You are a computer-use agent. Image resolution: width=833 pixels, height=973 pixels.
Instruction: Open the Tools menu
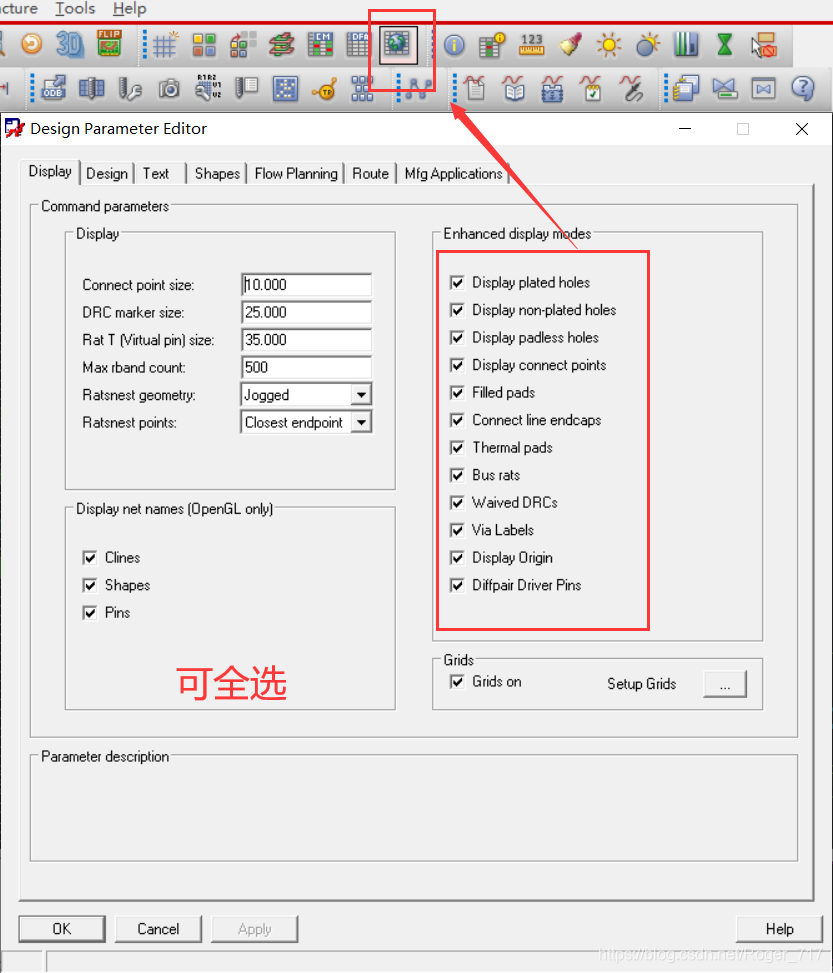[75, 9]
